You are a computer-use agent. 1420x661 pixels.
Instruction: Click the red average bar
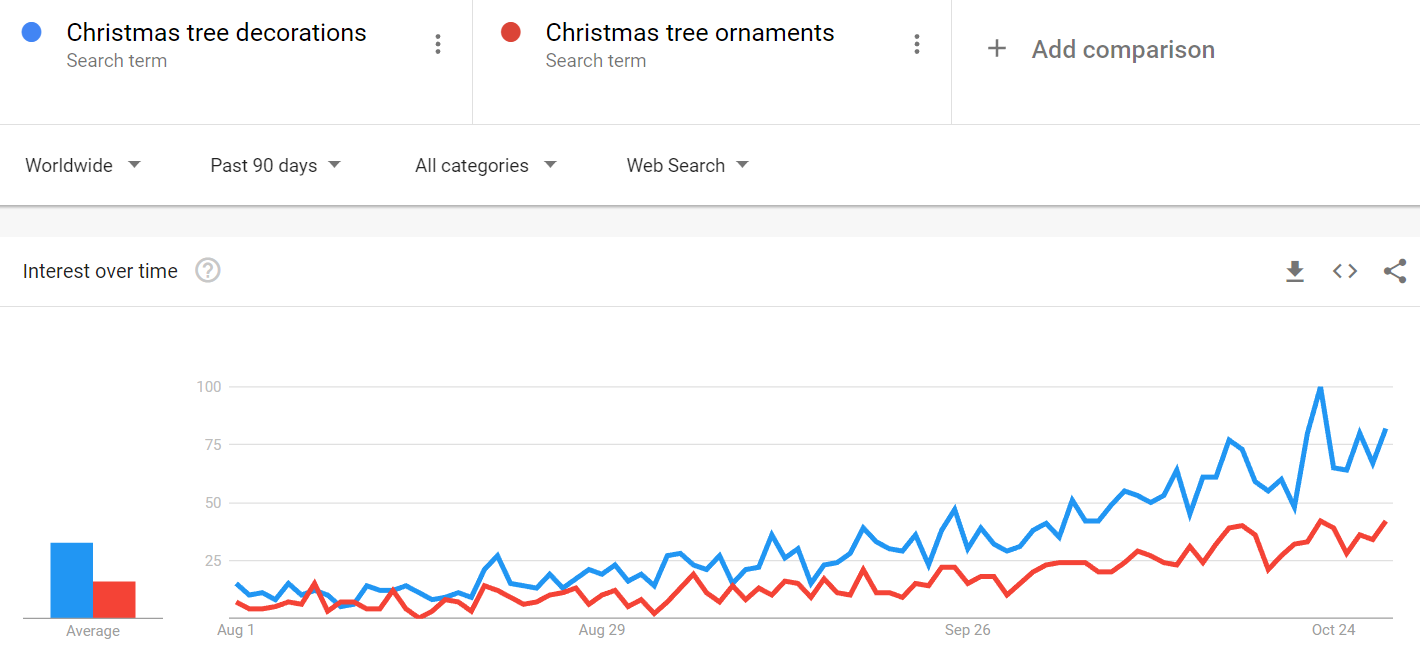click(114, 599)
